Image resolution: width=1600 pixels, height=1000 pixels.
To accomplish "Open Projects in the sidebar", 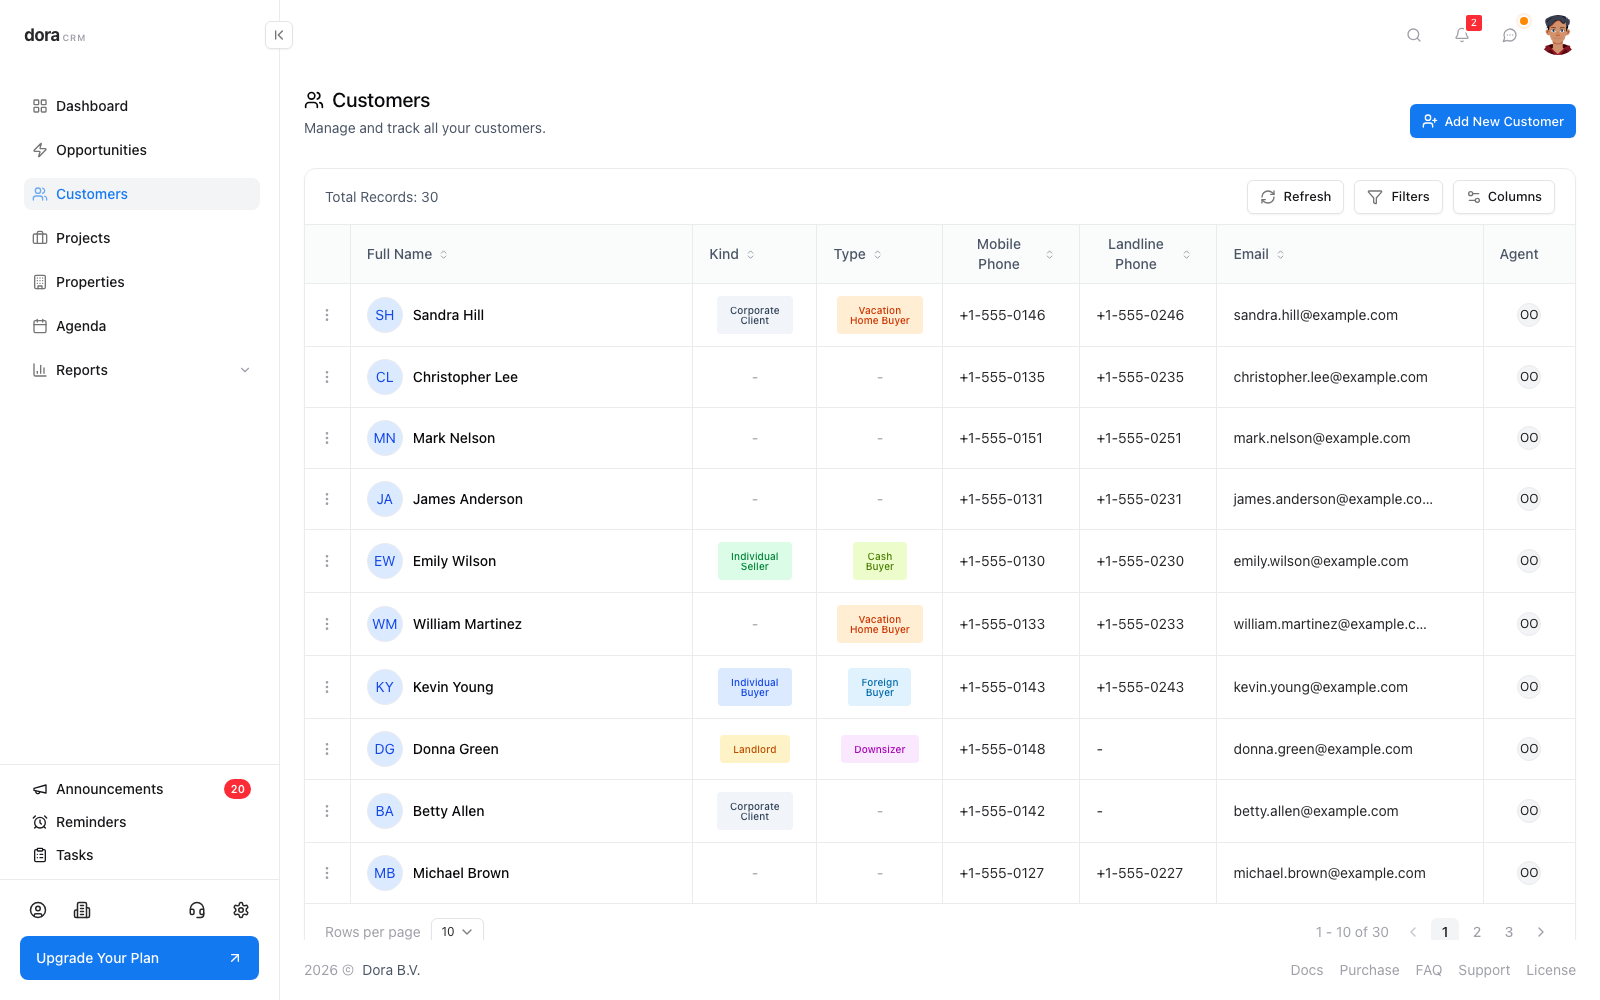I will (x=142, y=238).
